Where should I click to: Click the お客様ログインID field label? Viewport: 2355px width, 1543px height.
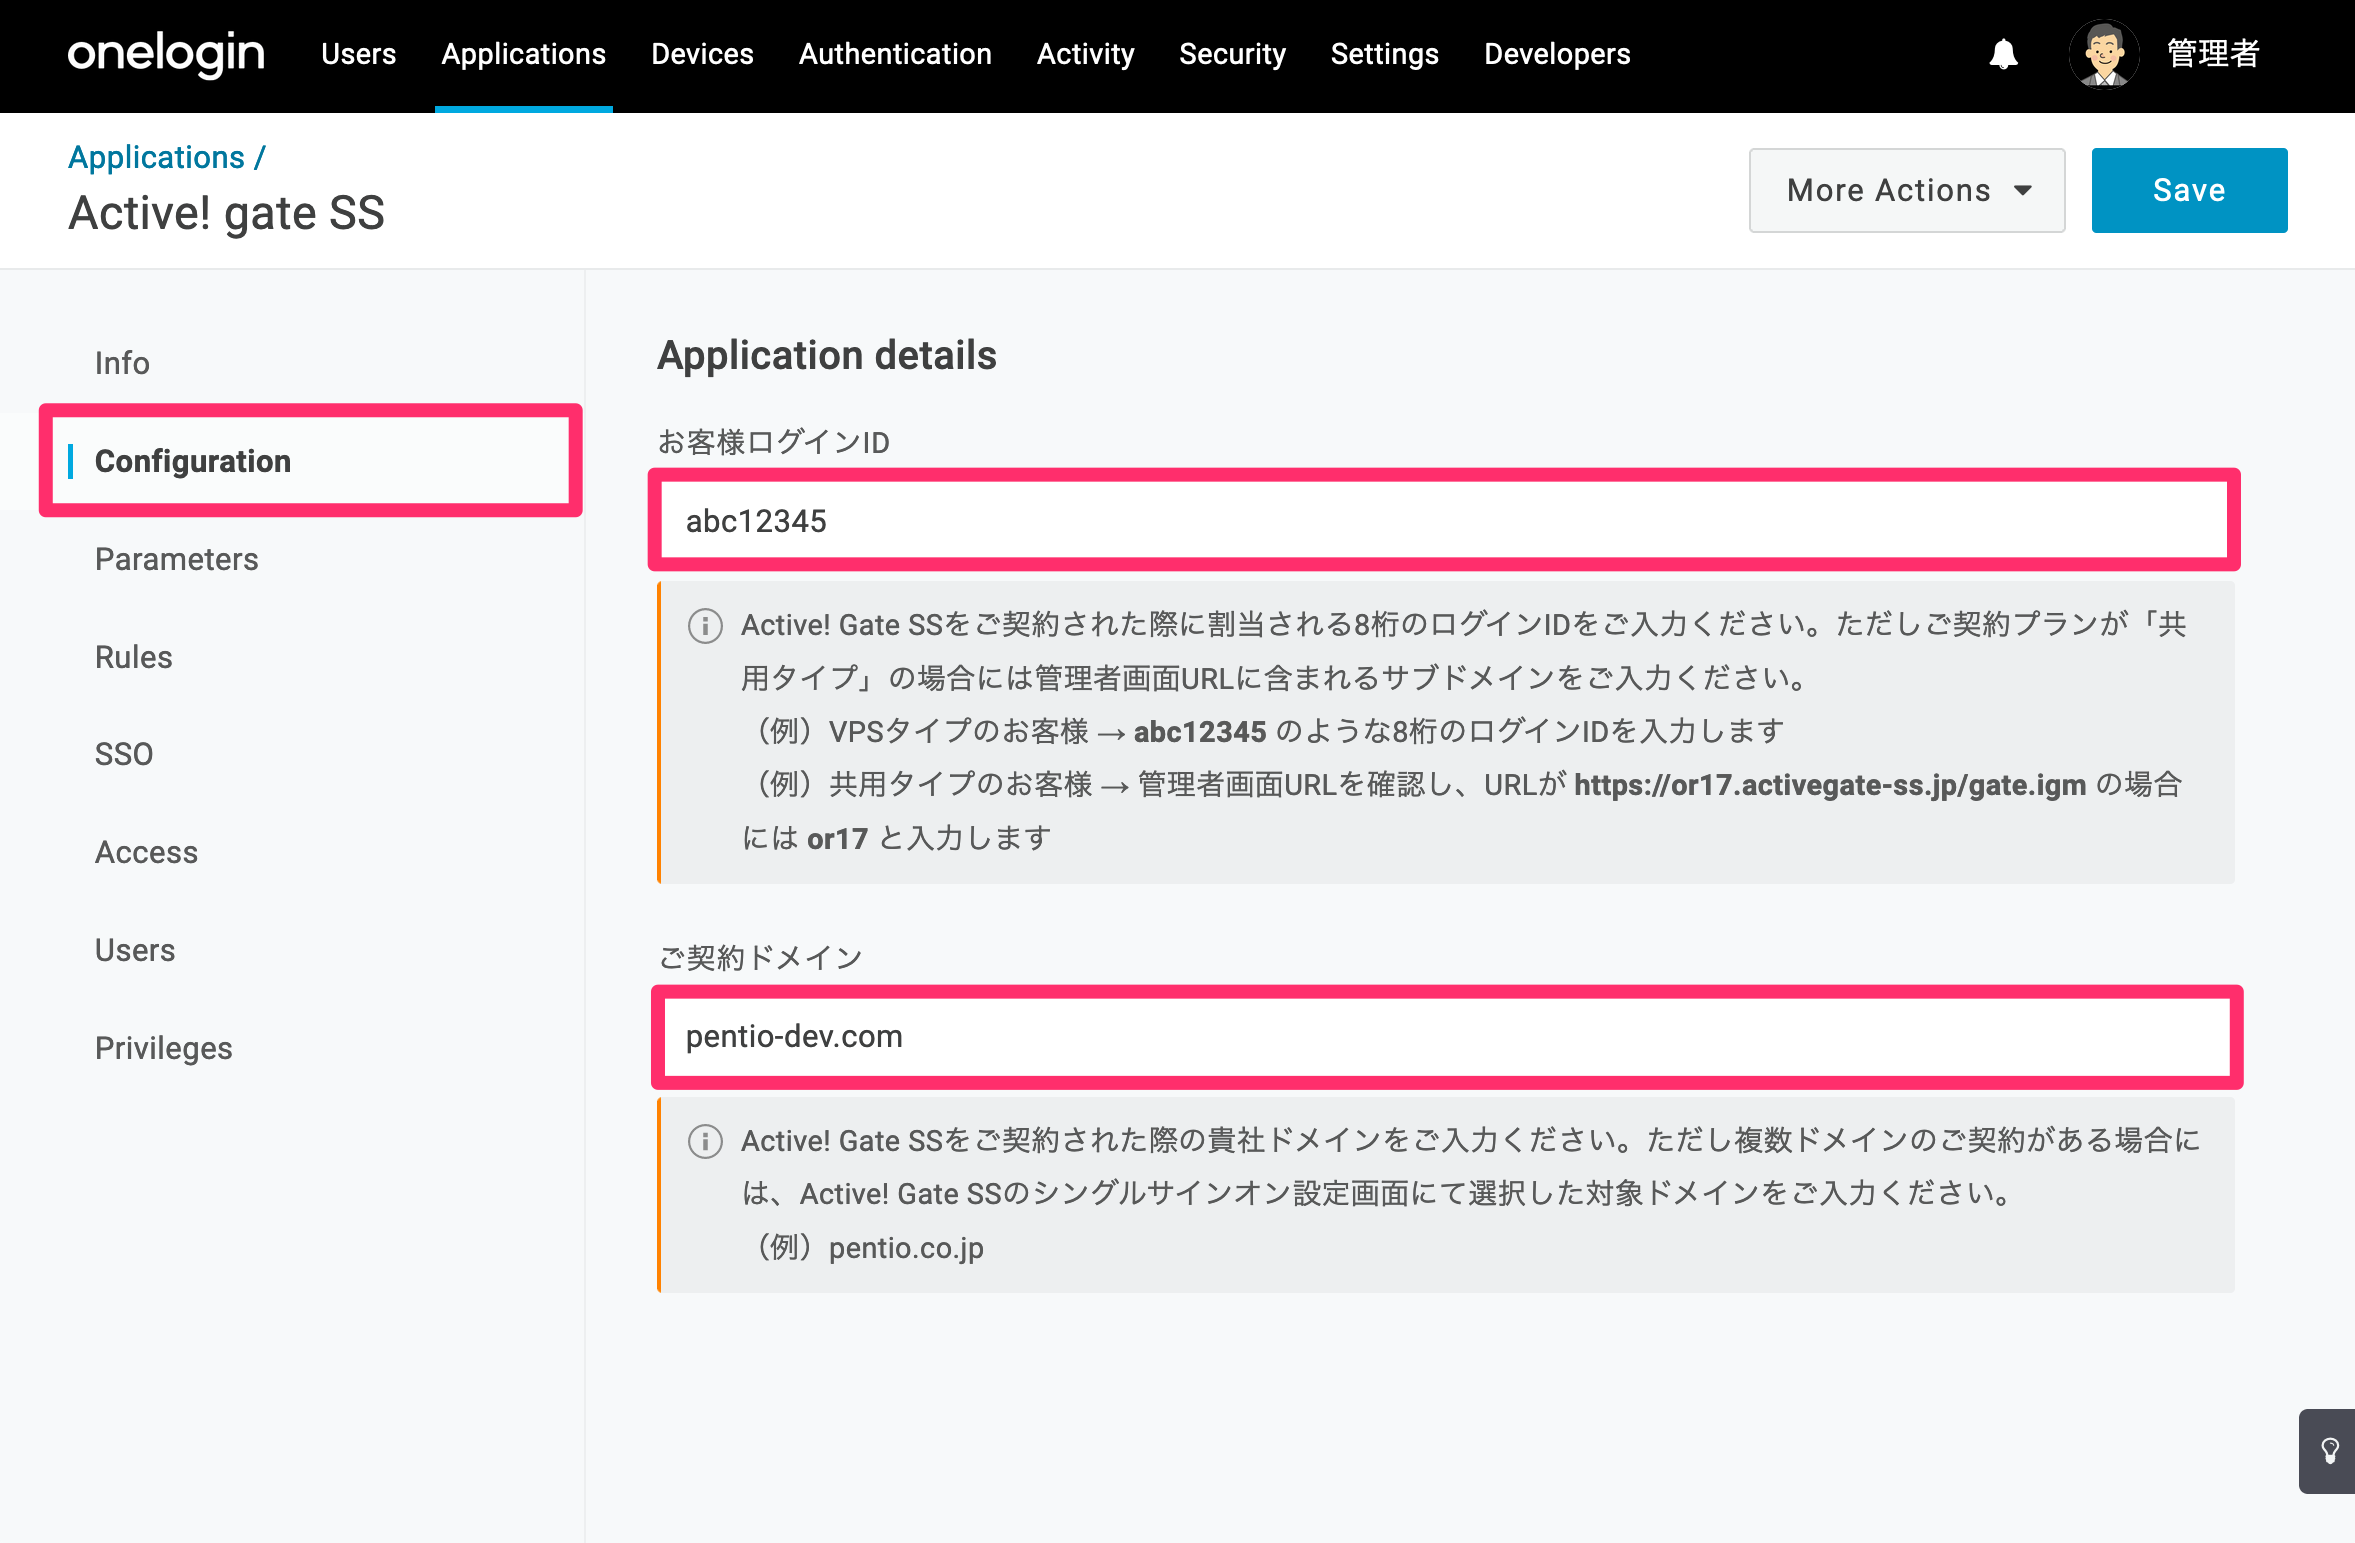773,442
